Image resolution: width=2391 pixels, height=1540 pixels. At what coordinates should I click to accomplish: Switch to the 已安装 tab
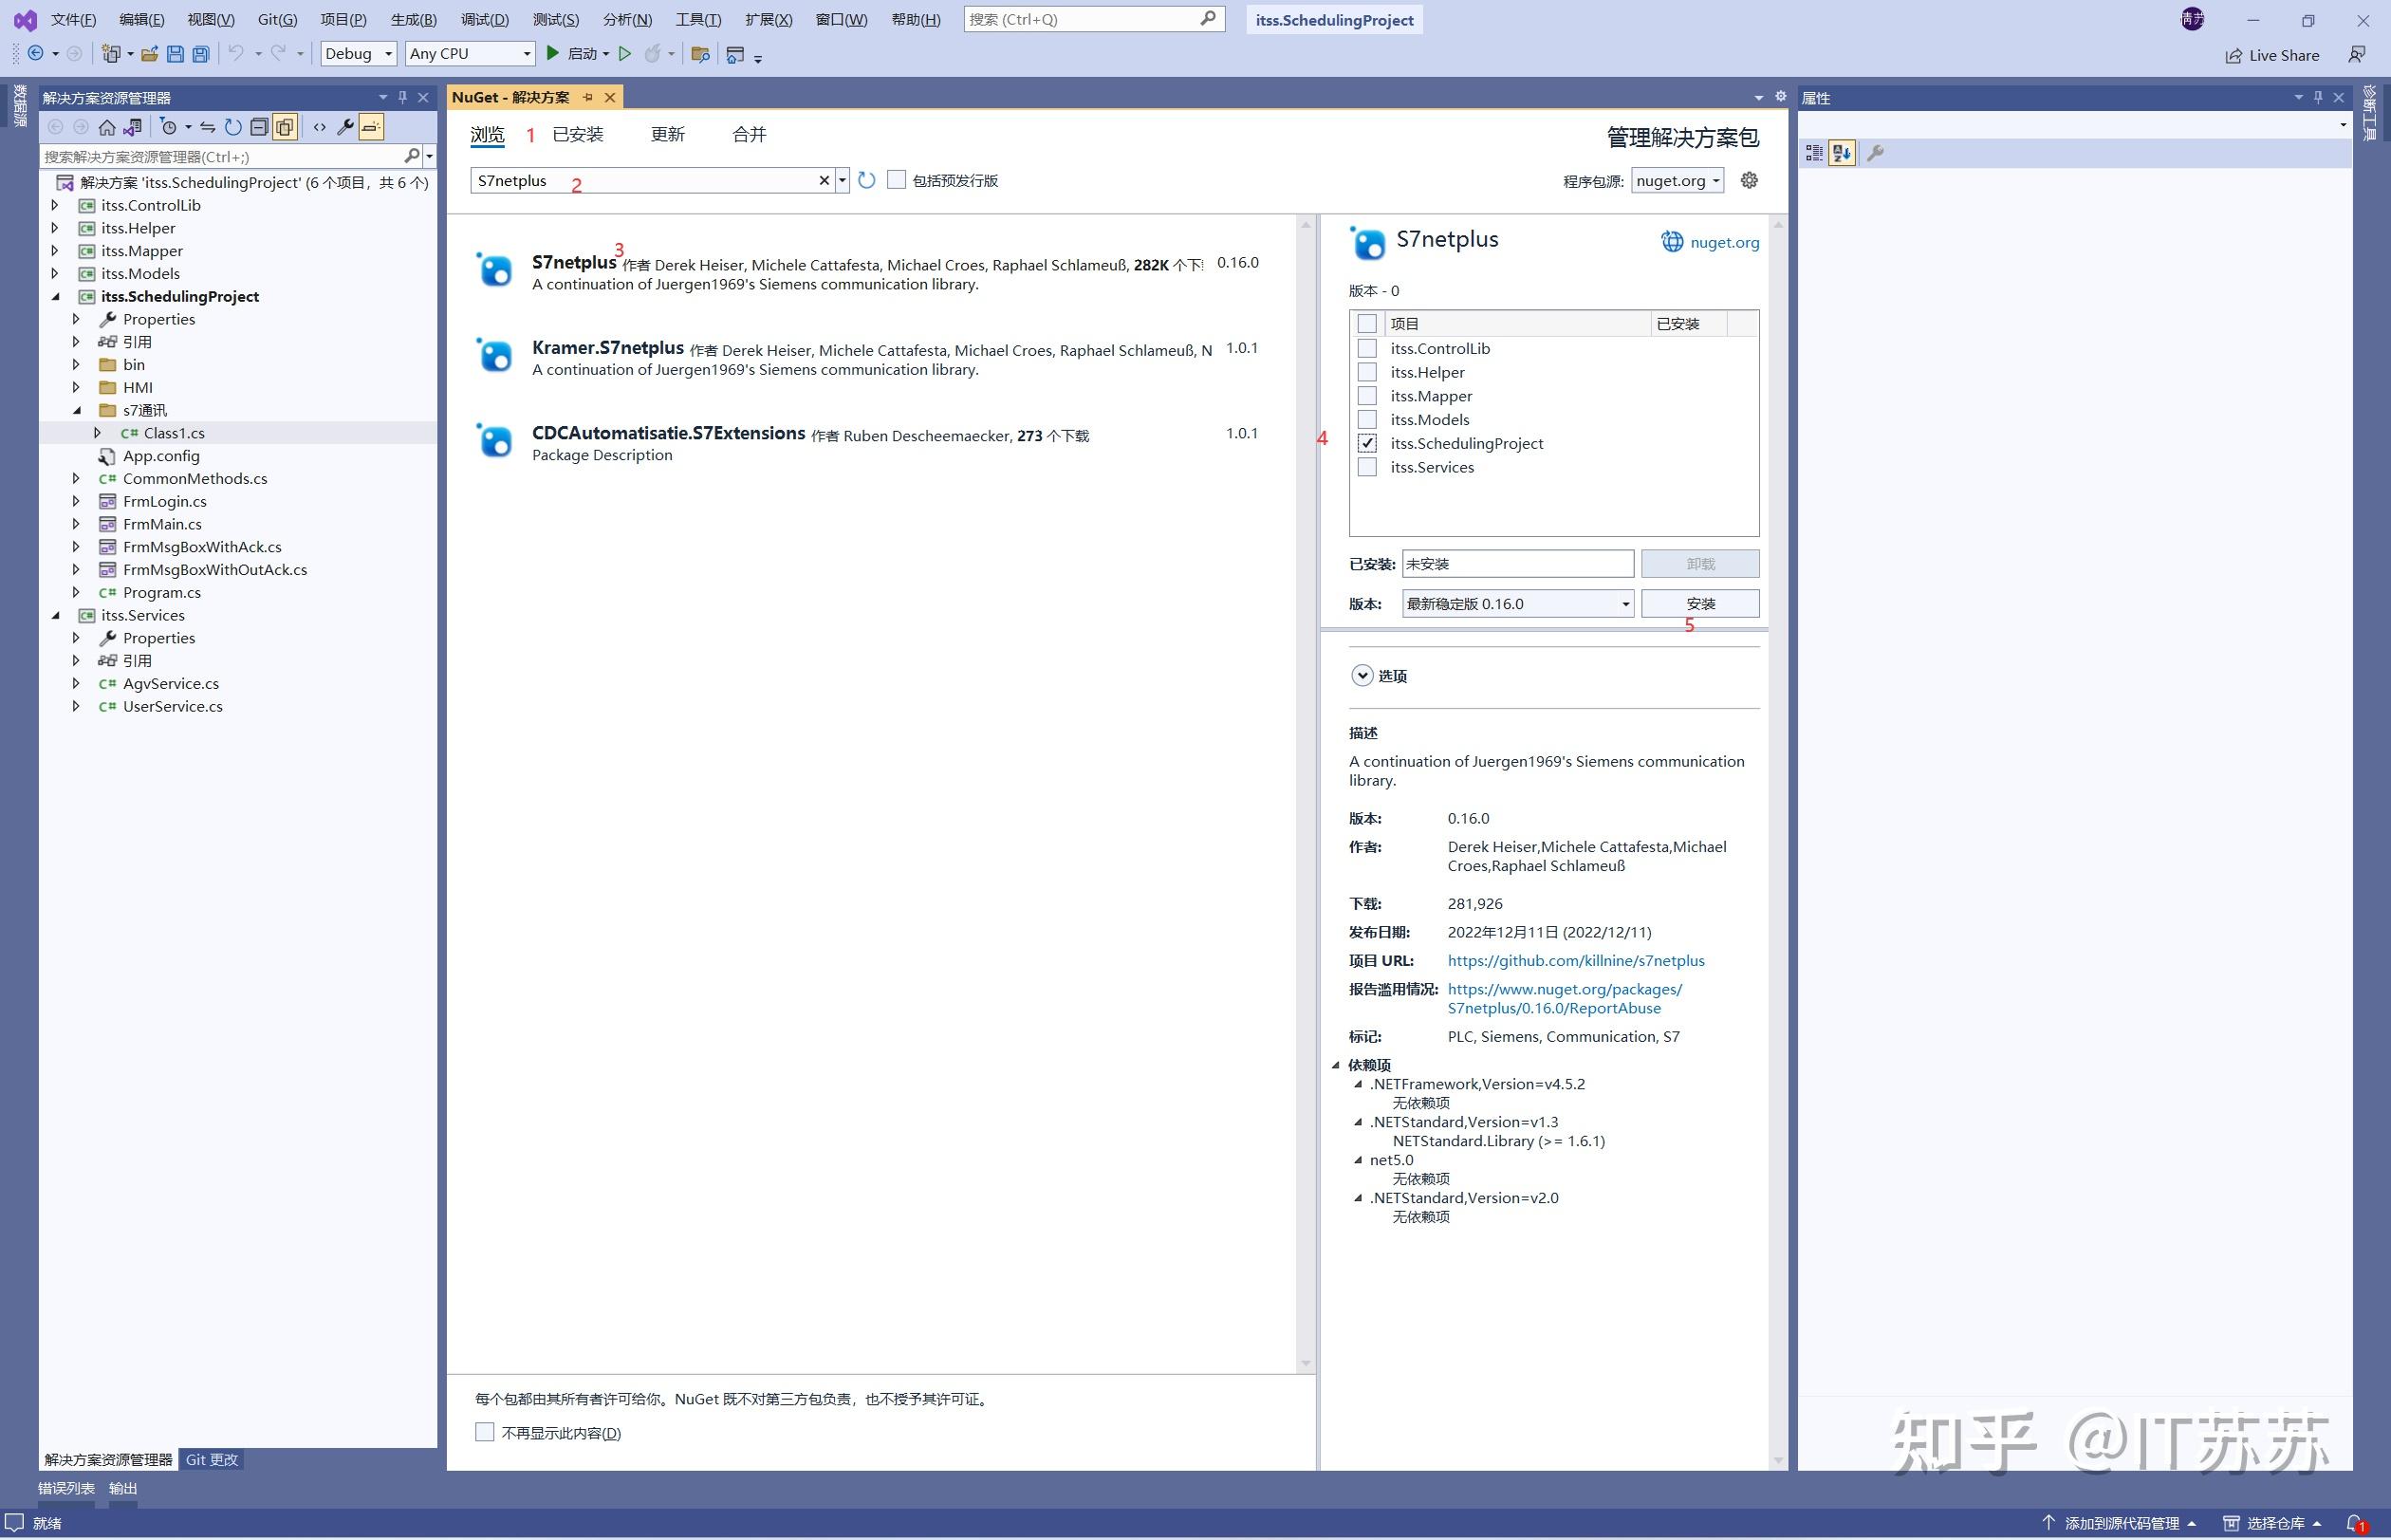coord(578,134)
